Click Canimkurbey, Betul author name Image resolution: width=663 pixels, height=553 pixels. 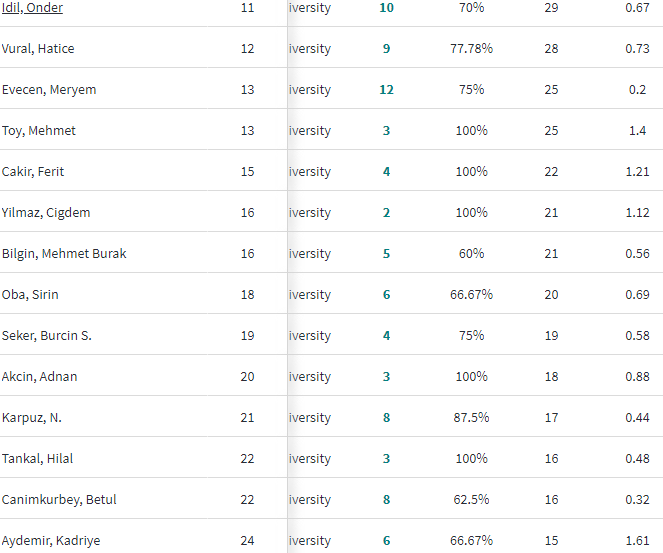[59, 500]
